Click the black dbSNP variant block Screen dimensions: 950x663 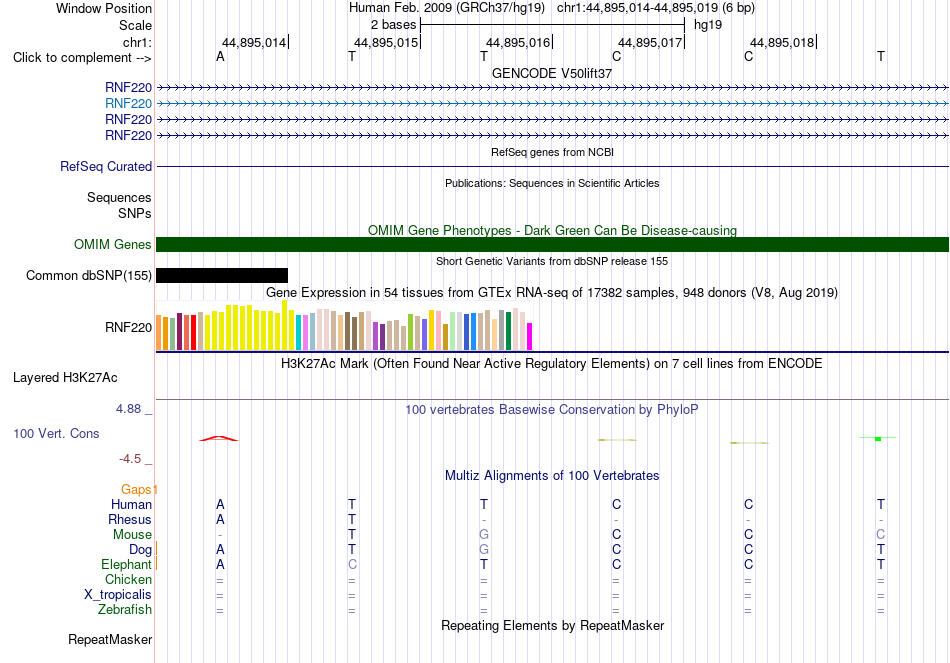(222, 276)
